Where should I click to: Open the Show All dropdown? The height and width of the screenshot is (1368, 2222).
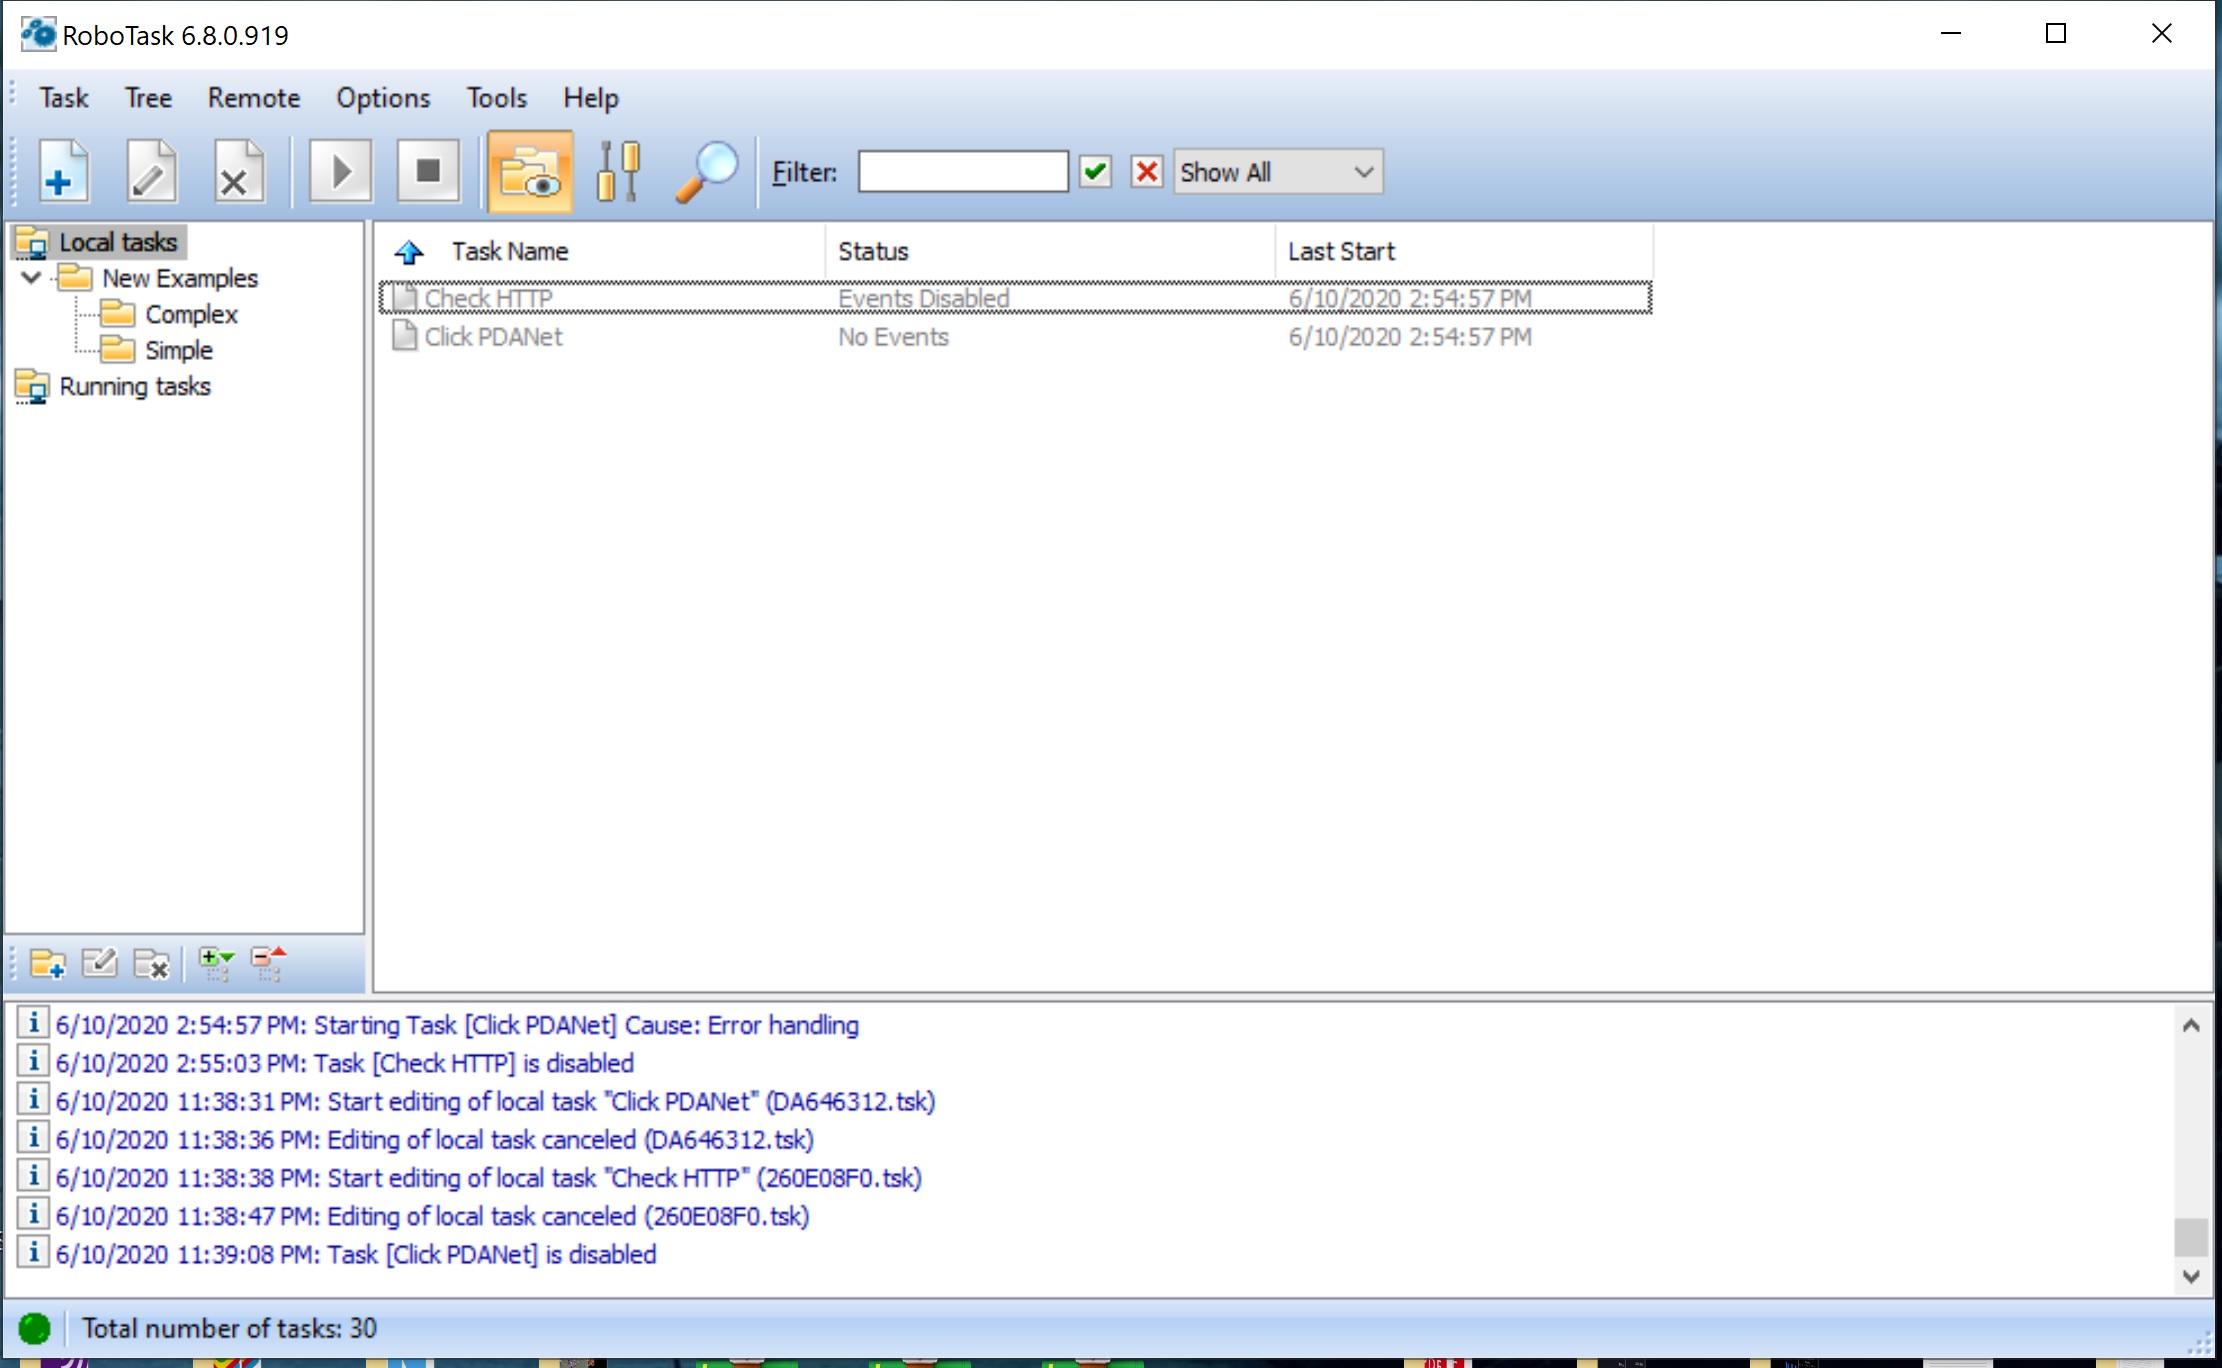[1279, 172]
